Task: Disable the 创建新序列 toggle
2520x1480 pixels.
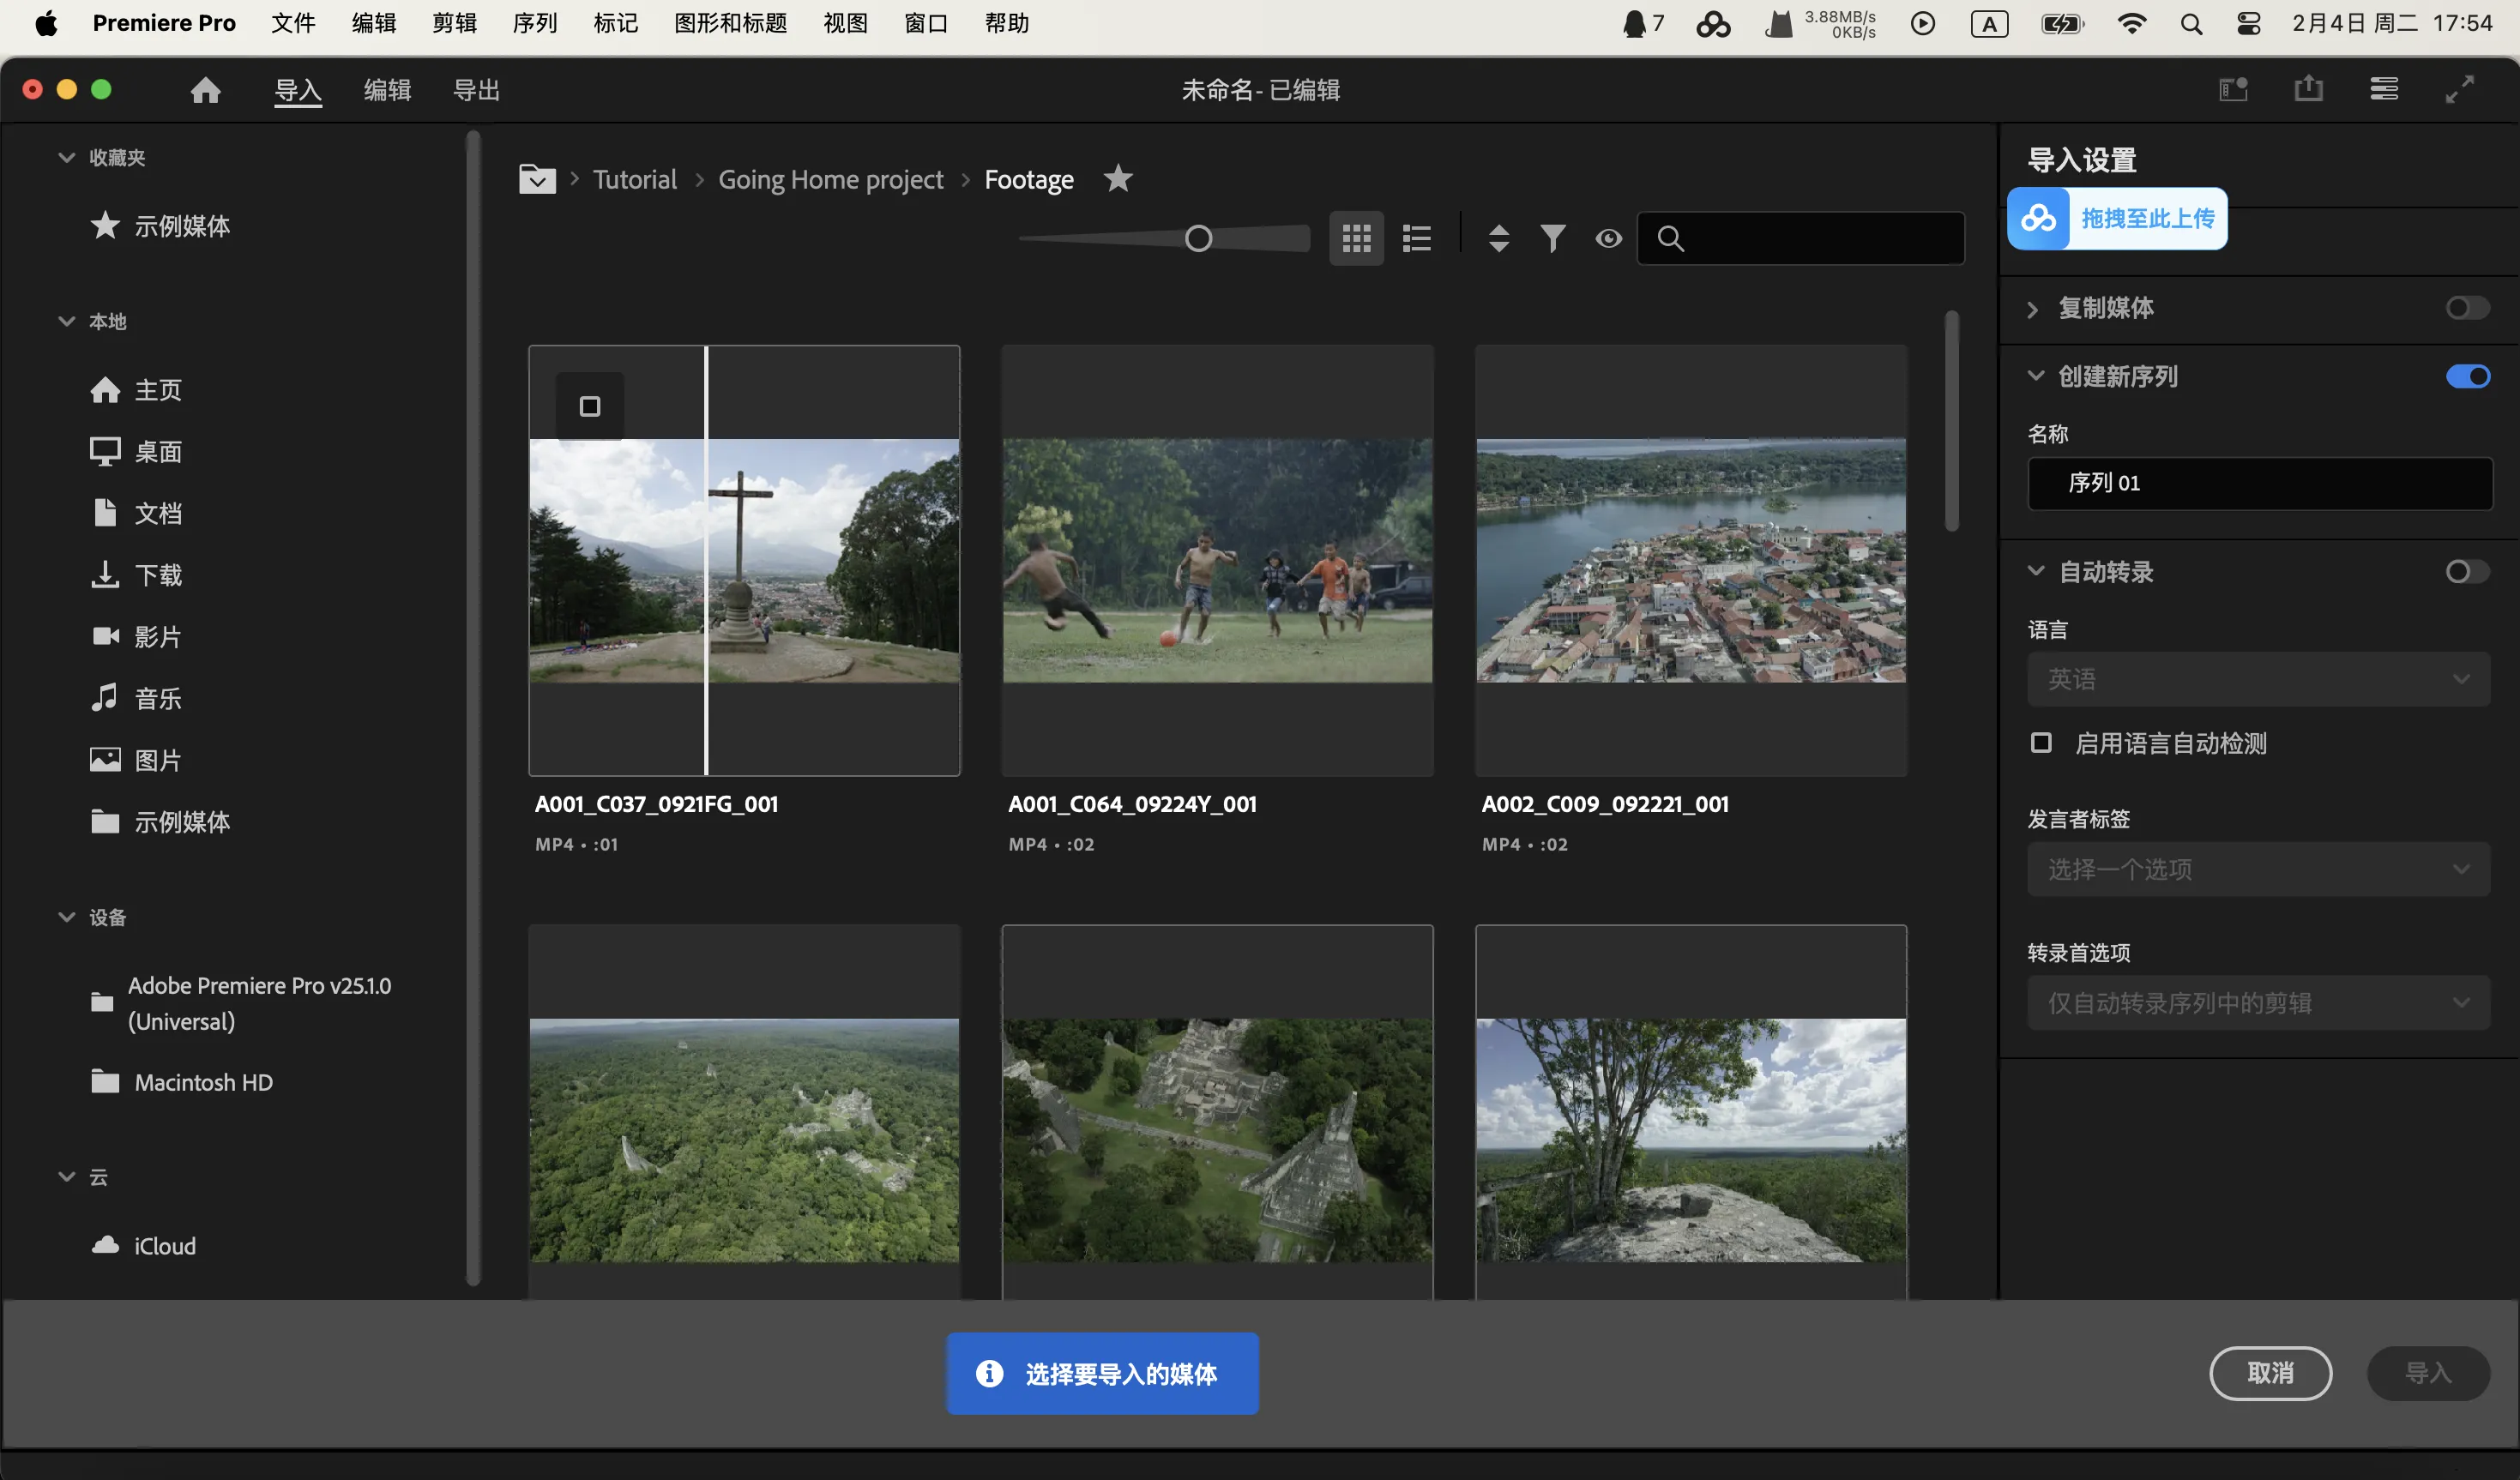Action: pos(2469,376)
